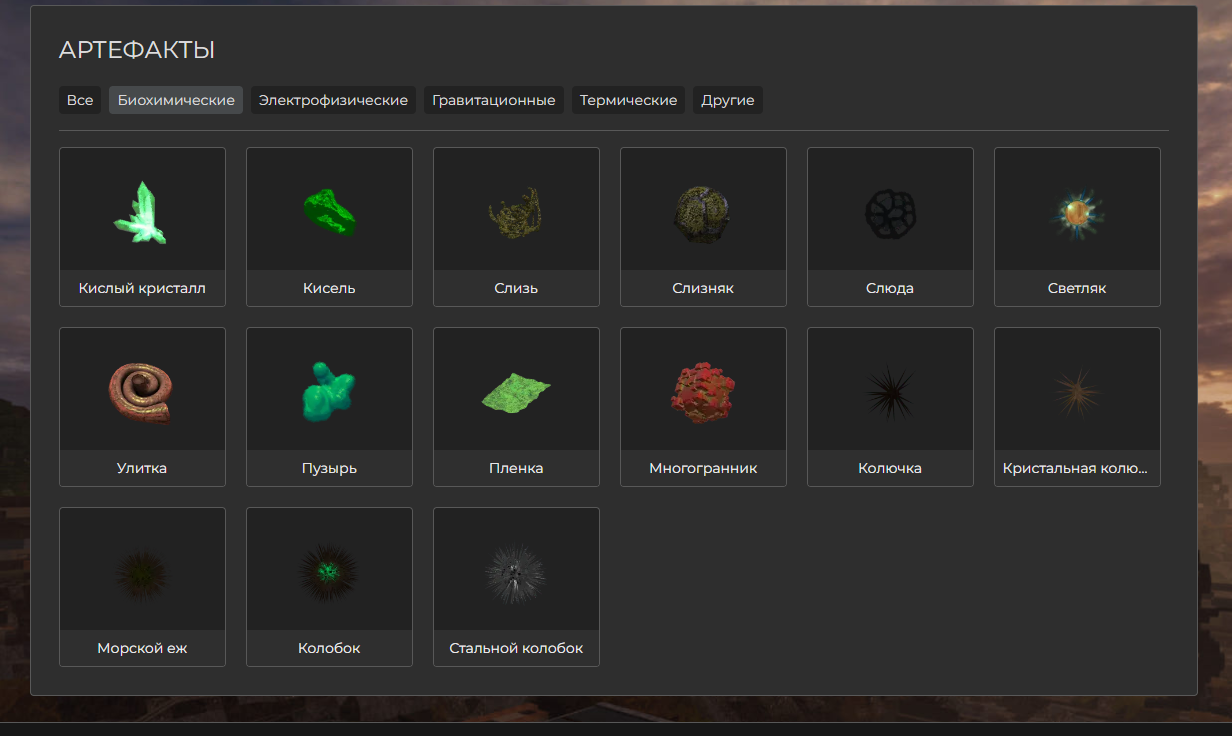Open the green Пленка artifact image
The height and width of the screenshot is (736, 1232).
[516, 392]
